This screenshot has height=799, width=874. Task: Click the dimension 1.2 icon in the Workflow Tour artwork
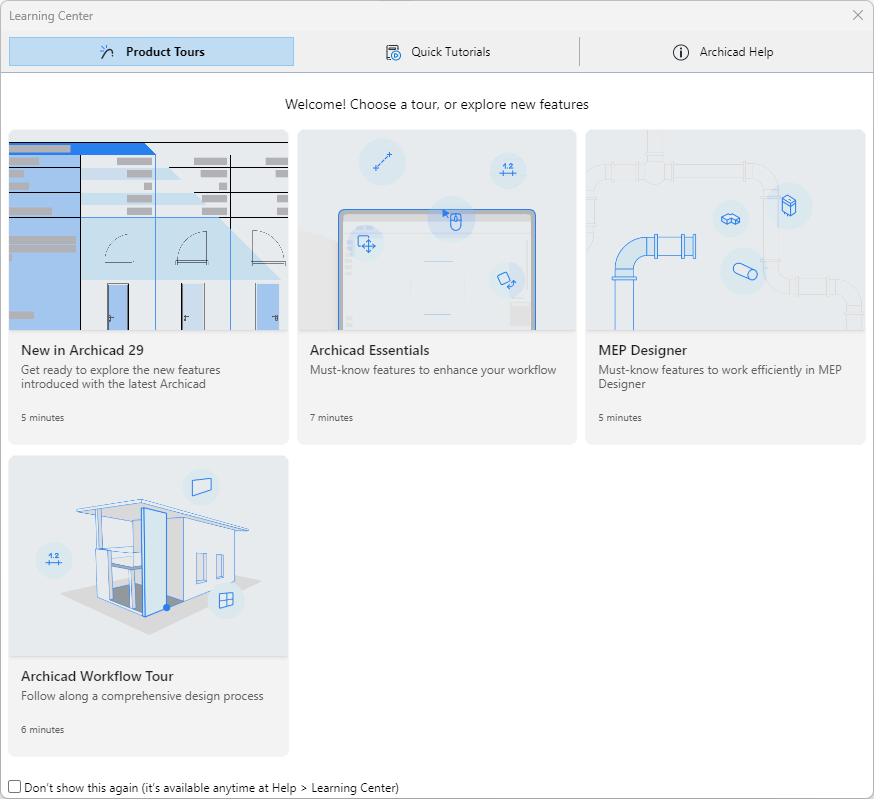pyautogui.click(x=54, y=560)
